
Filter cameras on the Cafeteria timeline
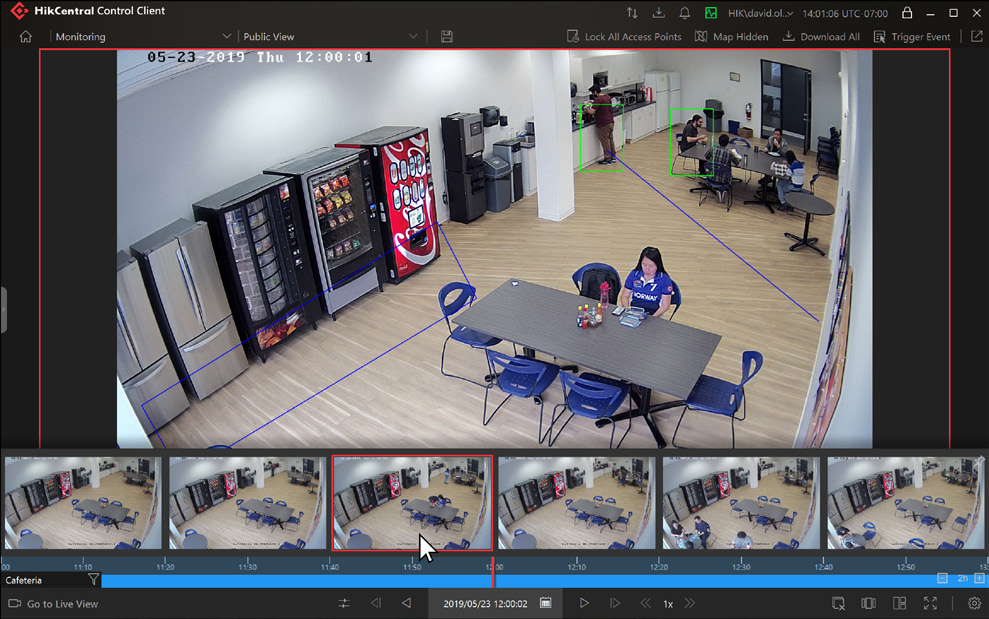pos(94,579)
